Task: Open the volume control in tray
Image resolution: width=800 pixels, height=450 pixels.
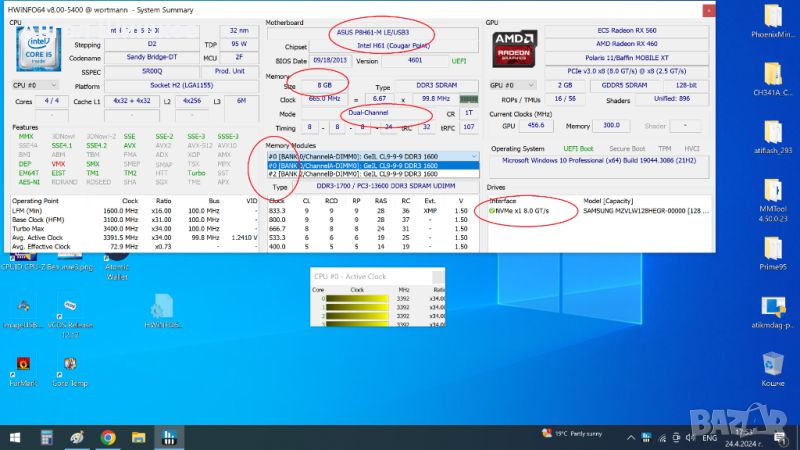Action: (691, 438)
